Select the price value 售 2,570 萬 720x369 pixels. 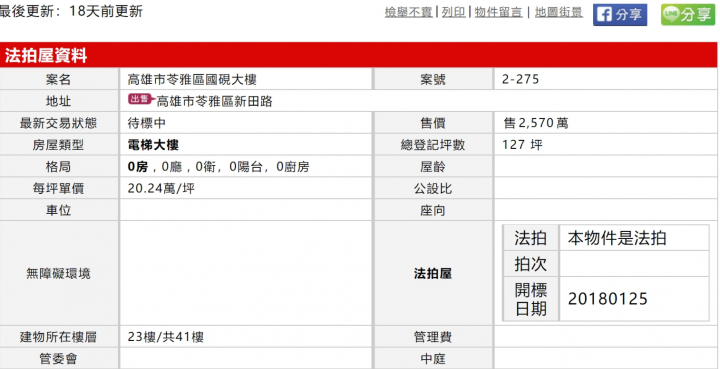click(x=536, y=123)
